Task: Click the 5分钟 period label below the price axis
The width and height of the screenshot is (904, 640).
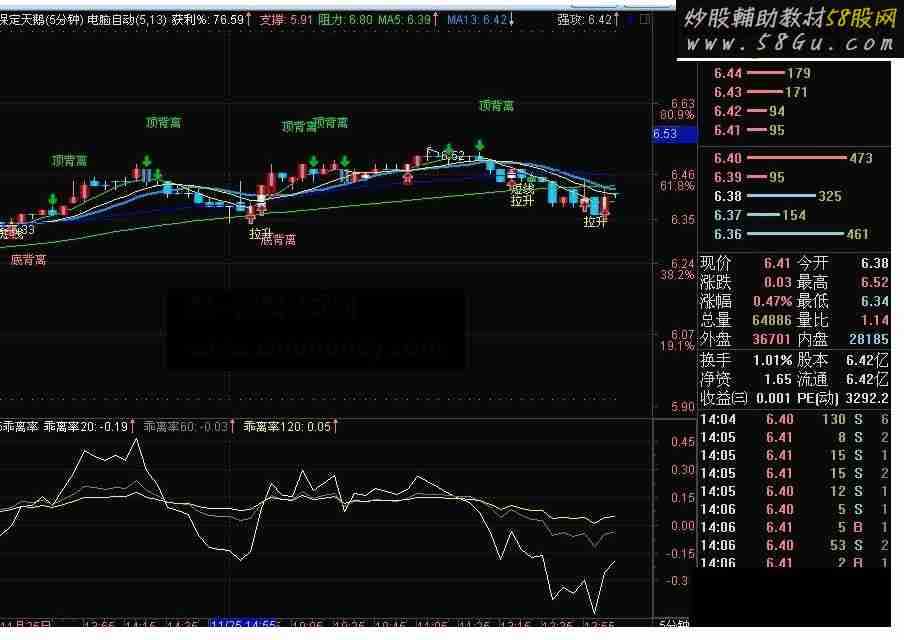Action: (x=674, y=624)
